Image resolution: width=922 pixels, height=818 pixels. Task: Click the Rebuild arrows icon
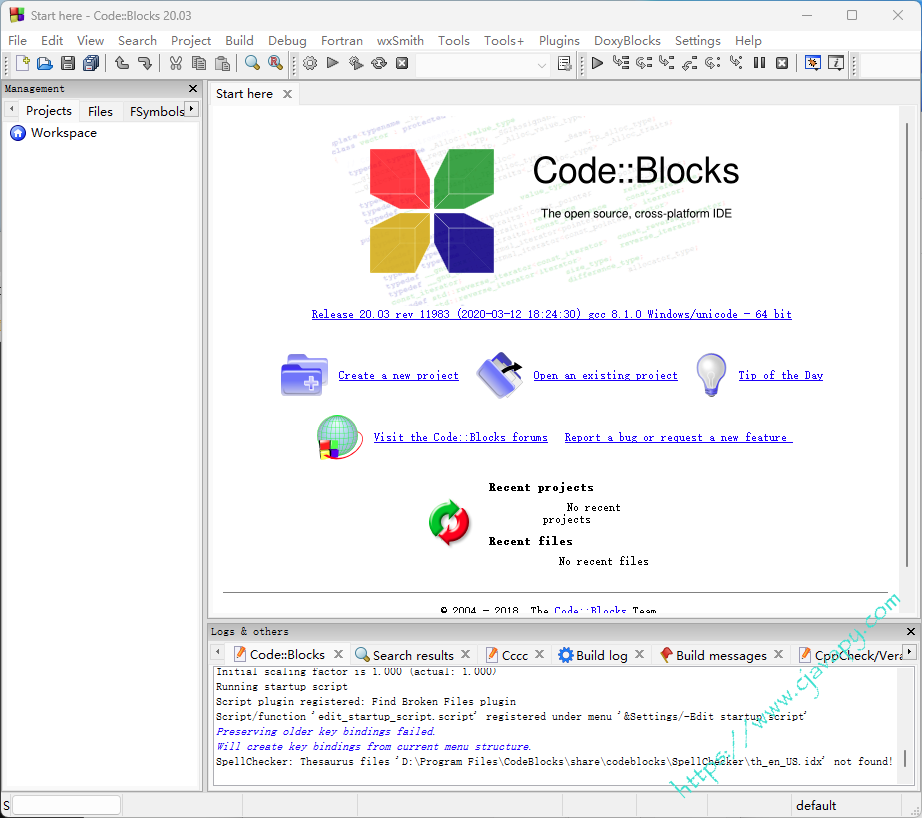pyautogui.click(x=379, y=63)
